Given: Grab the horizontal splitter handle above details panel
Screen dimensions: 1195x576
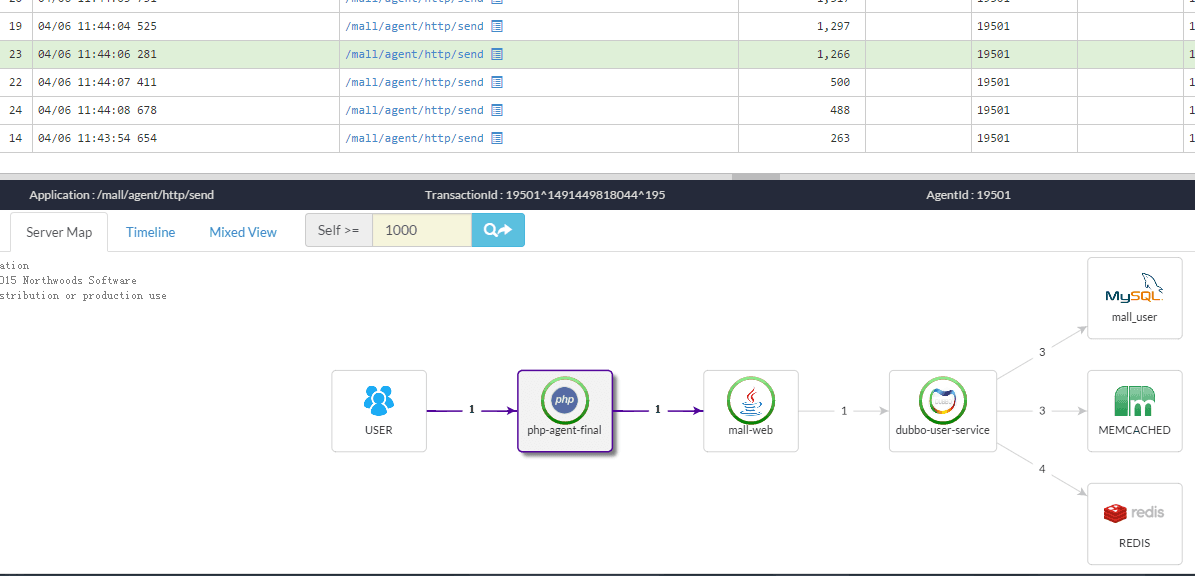Looking at the screenshot, I should pyautogui.click(x=757, y=177).
